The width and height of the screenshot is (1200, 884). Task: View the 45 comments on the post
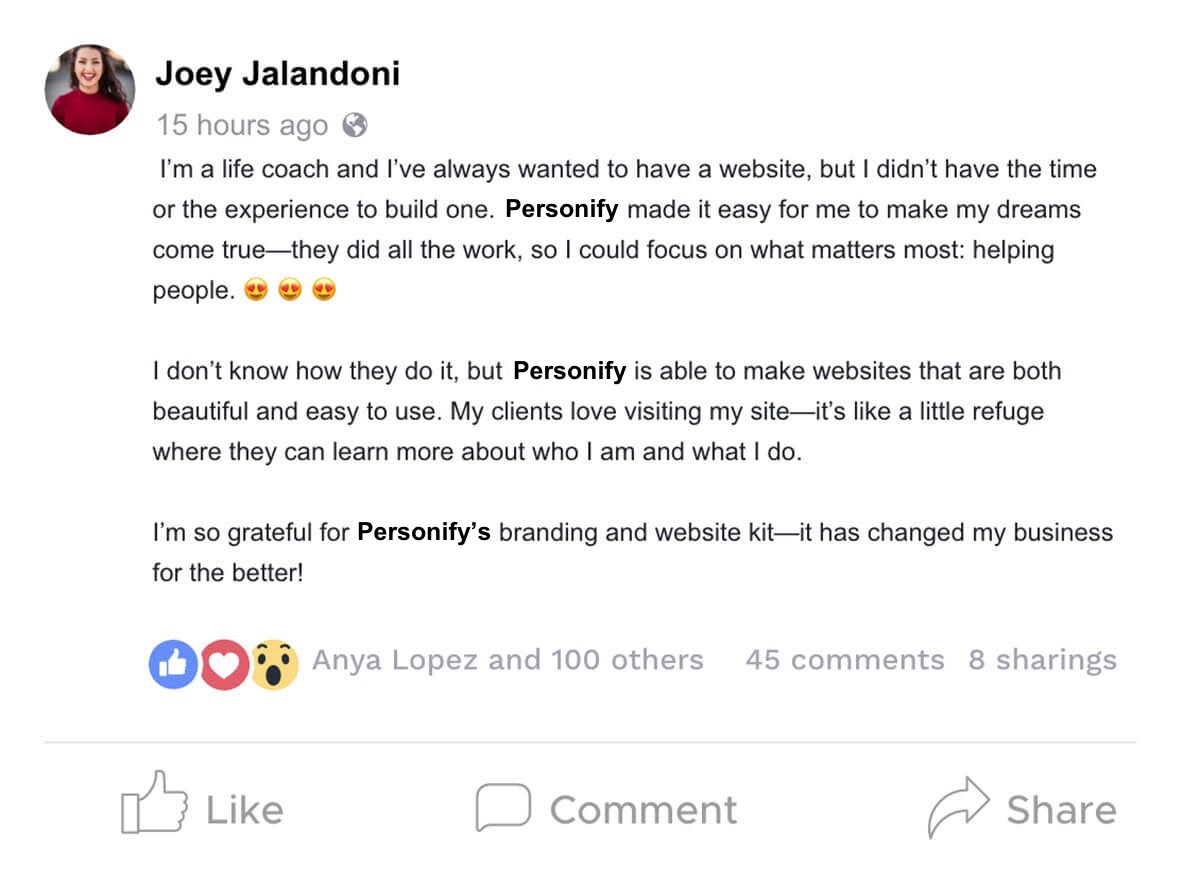coord(845,660)
